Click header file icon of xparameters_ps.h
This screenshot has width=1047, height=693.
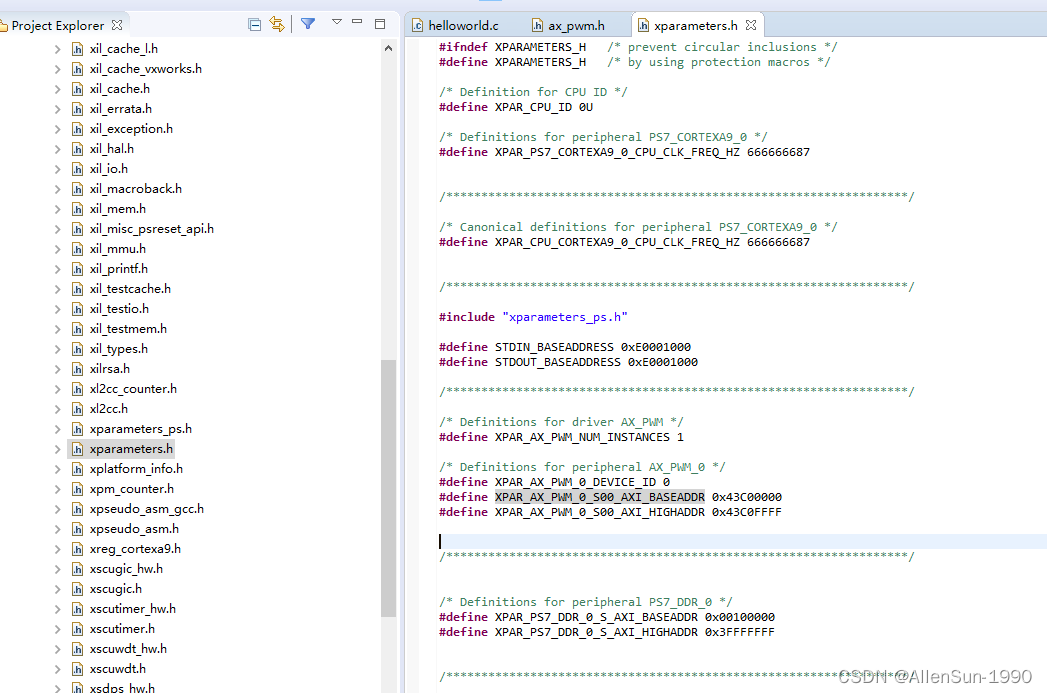click(x=77, y=429)
